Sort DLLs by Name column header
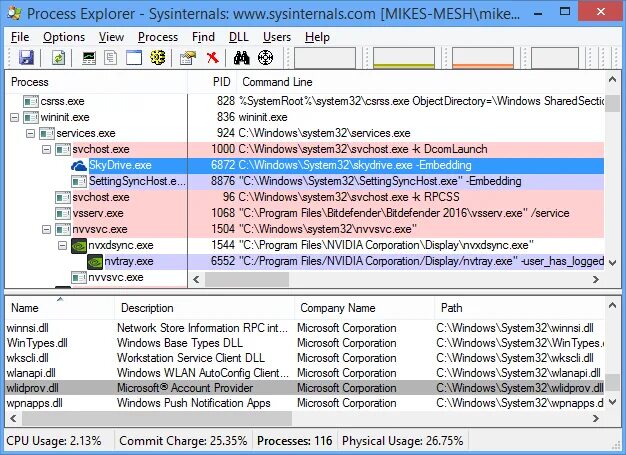 [60, 308]
